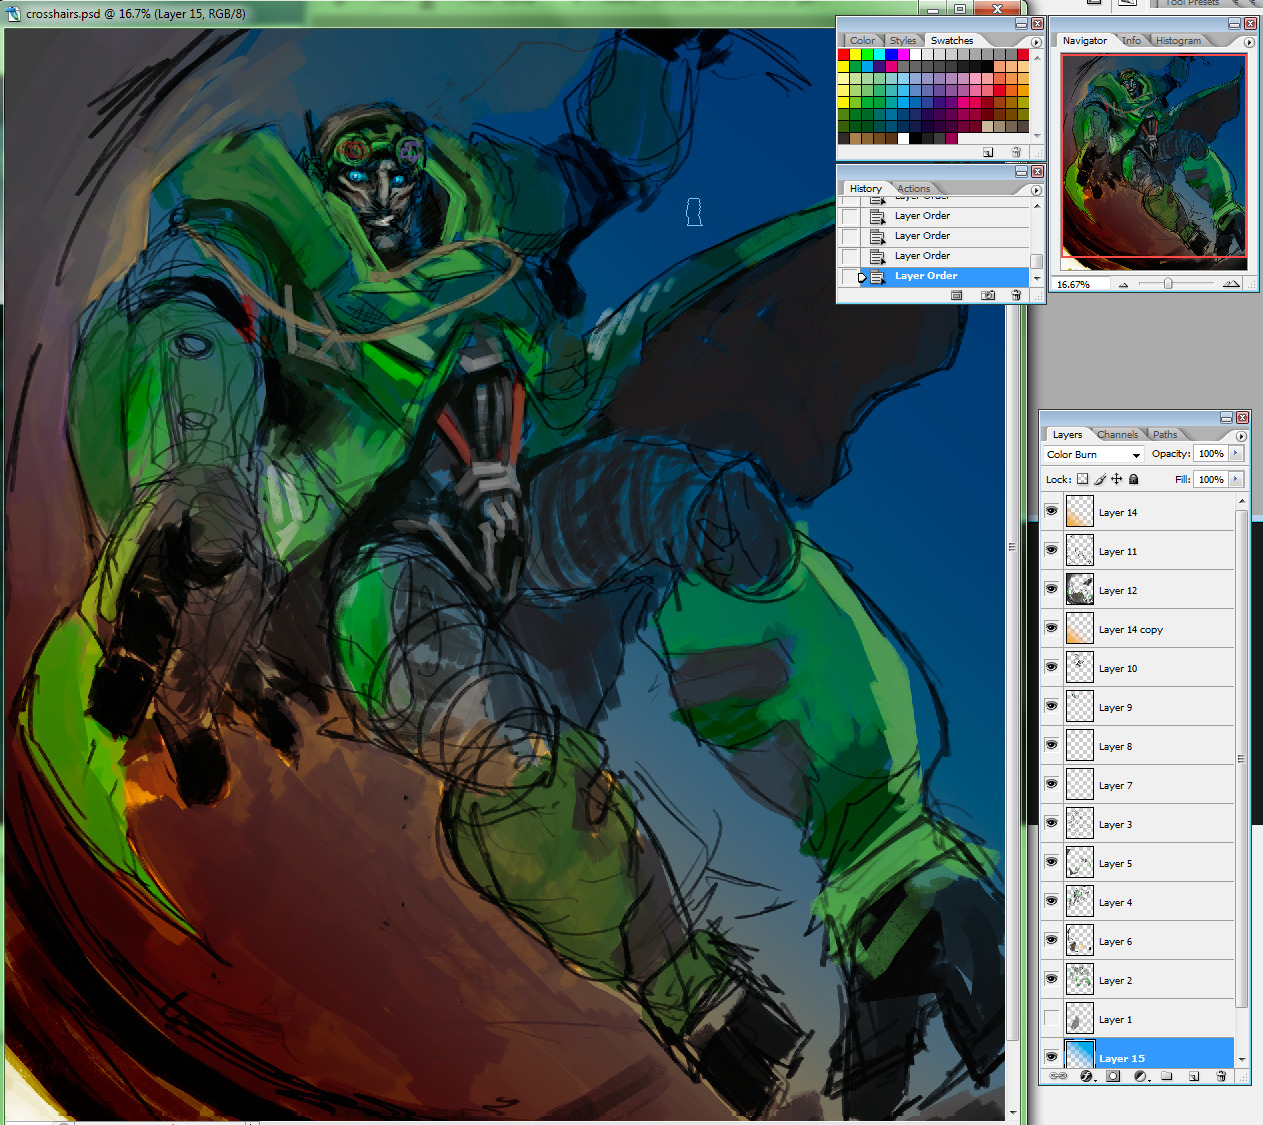This screenshot has height=1125, width=1263.
Task: Pick the white swatch in bottom swatch row
Action: click(904, 139)
